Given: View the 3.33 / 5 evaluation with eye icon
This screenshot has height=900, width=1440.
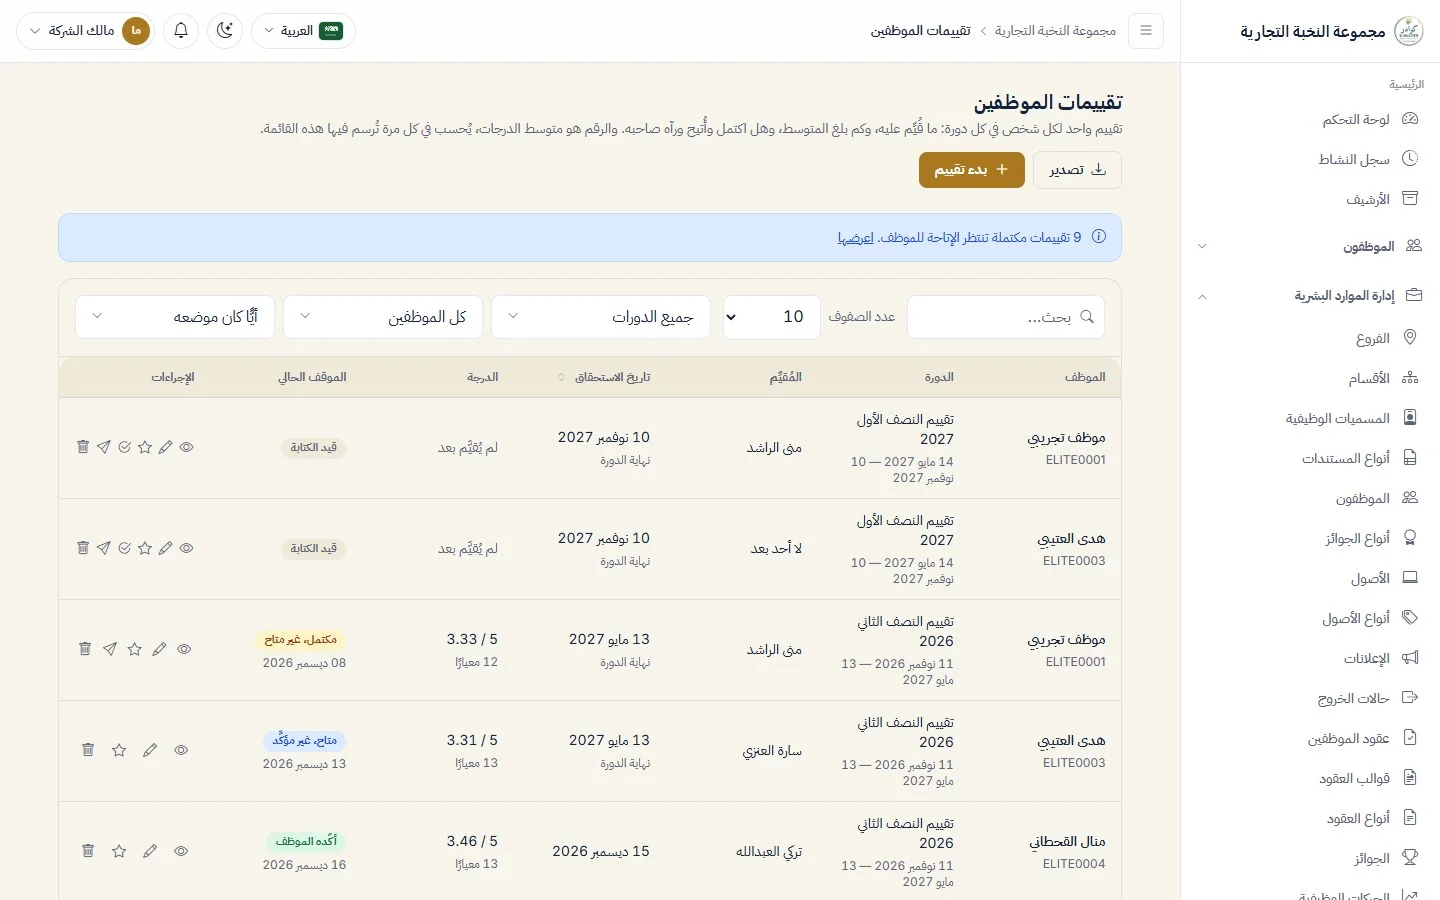Looking at the screenshot, I should (x=184, y=649).
